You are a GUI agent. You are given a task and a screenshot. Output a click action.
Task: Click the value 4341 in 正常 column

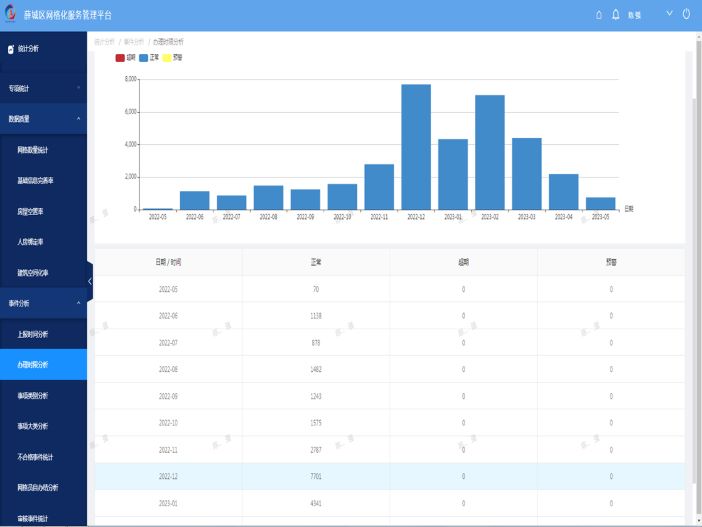pyautogui.click(x=316, y=503)
